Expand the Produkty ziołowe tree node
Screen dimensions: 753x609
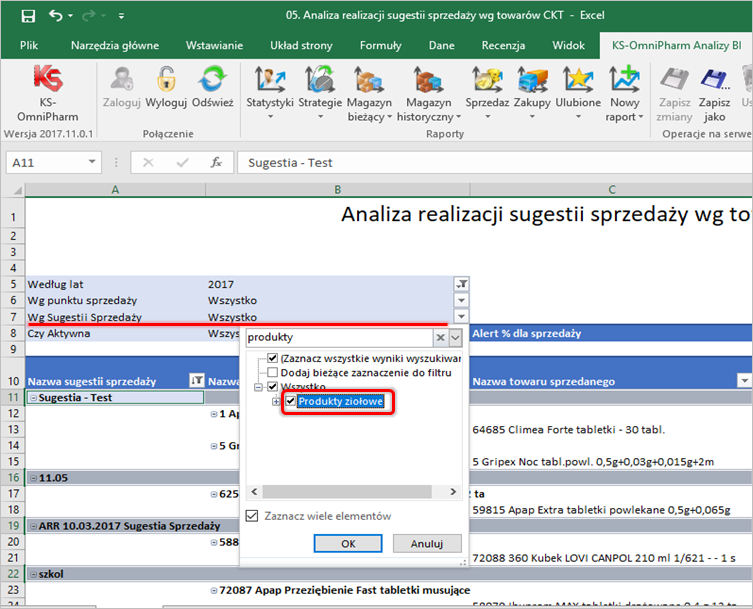pos(276,402)
